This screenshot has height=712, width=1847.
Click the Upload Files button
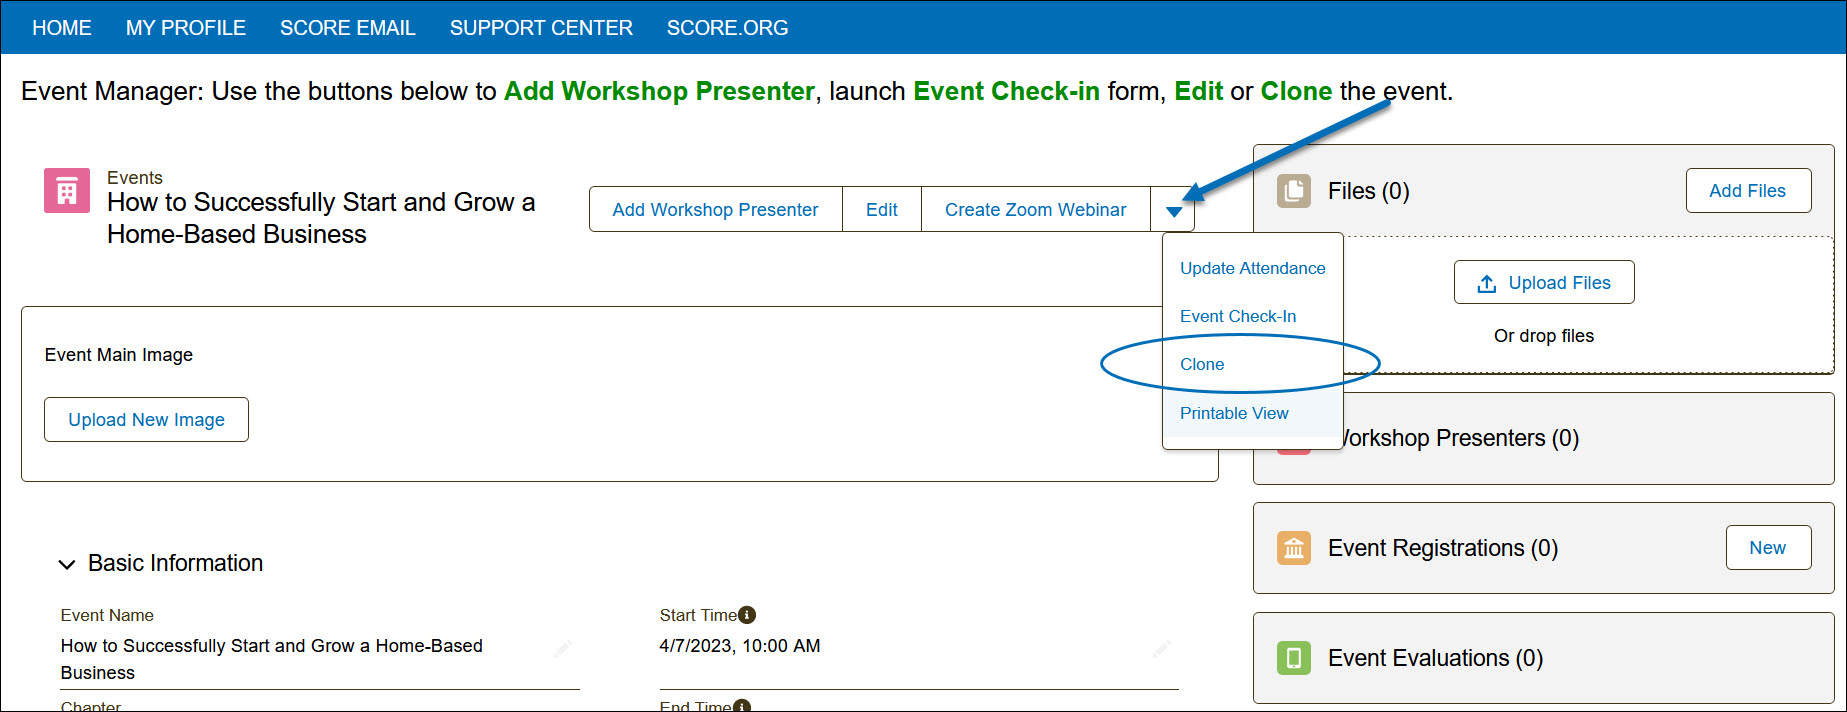tap(1544, 283)
